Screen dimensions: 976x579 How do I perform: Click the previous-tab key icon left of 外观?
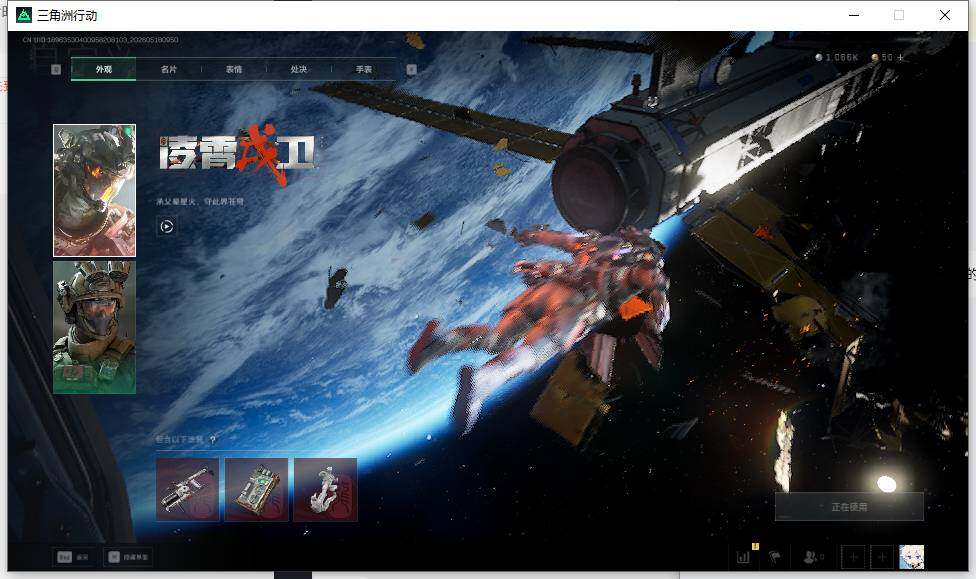55,70
